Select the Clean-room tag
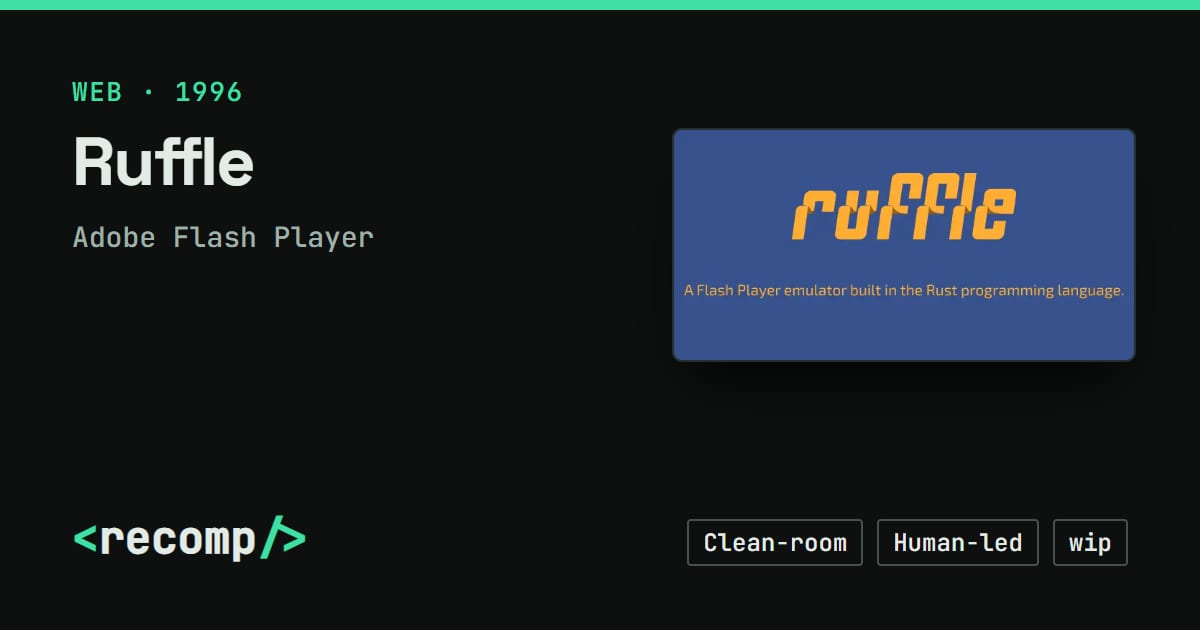 (x=775, y=543)
